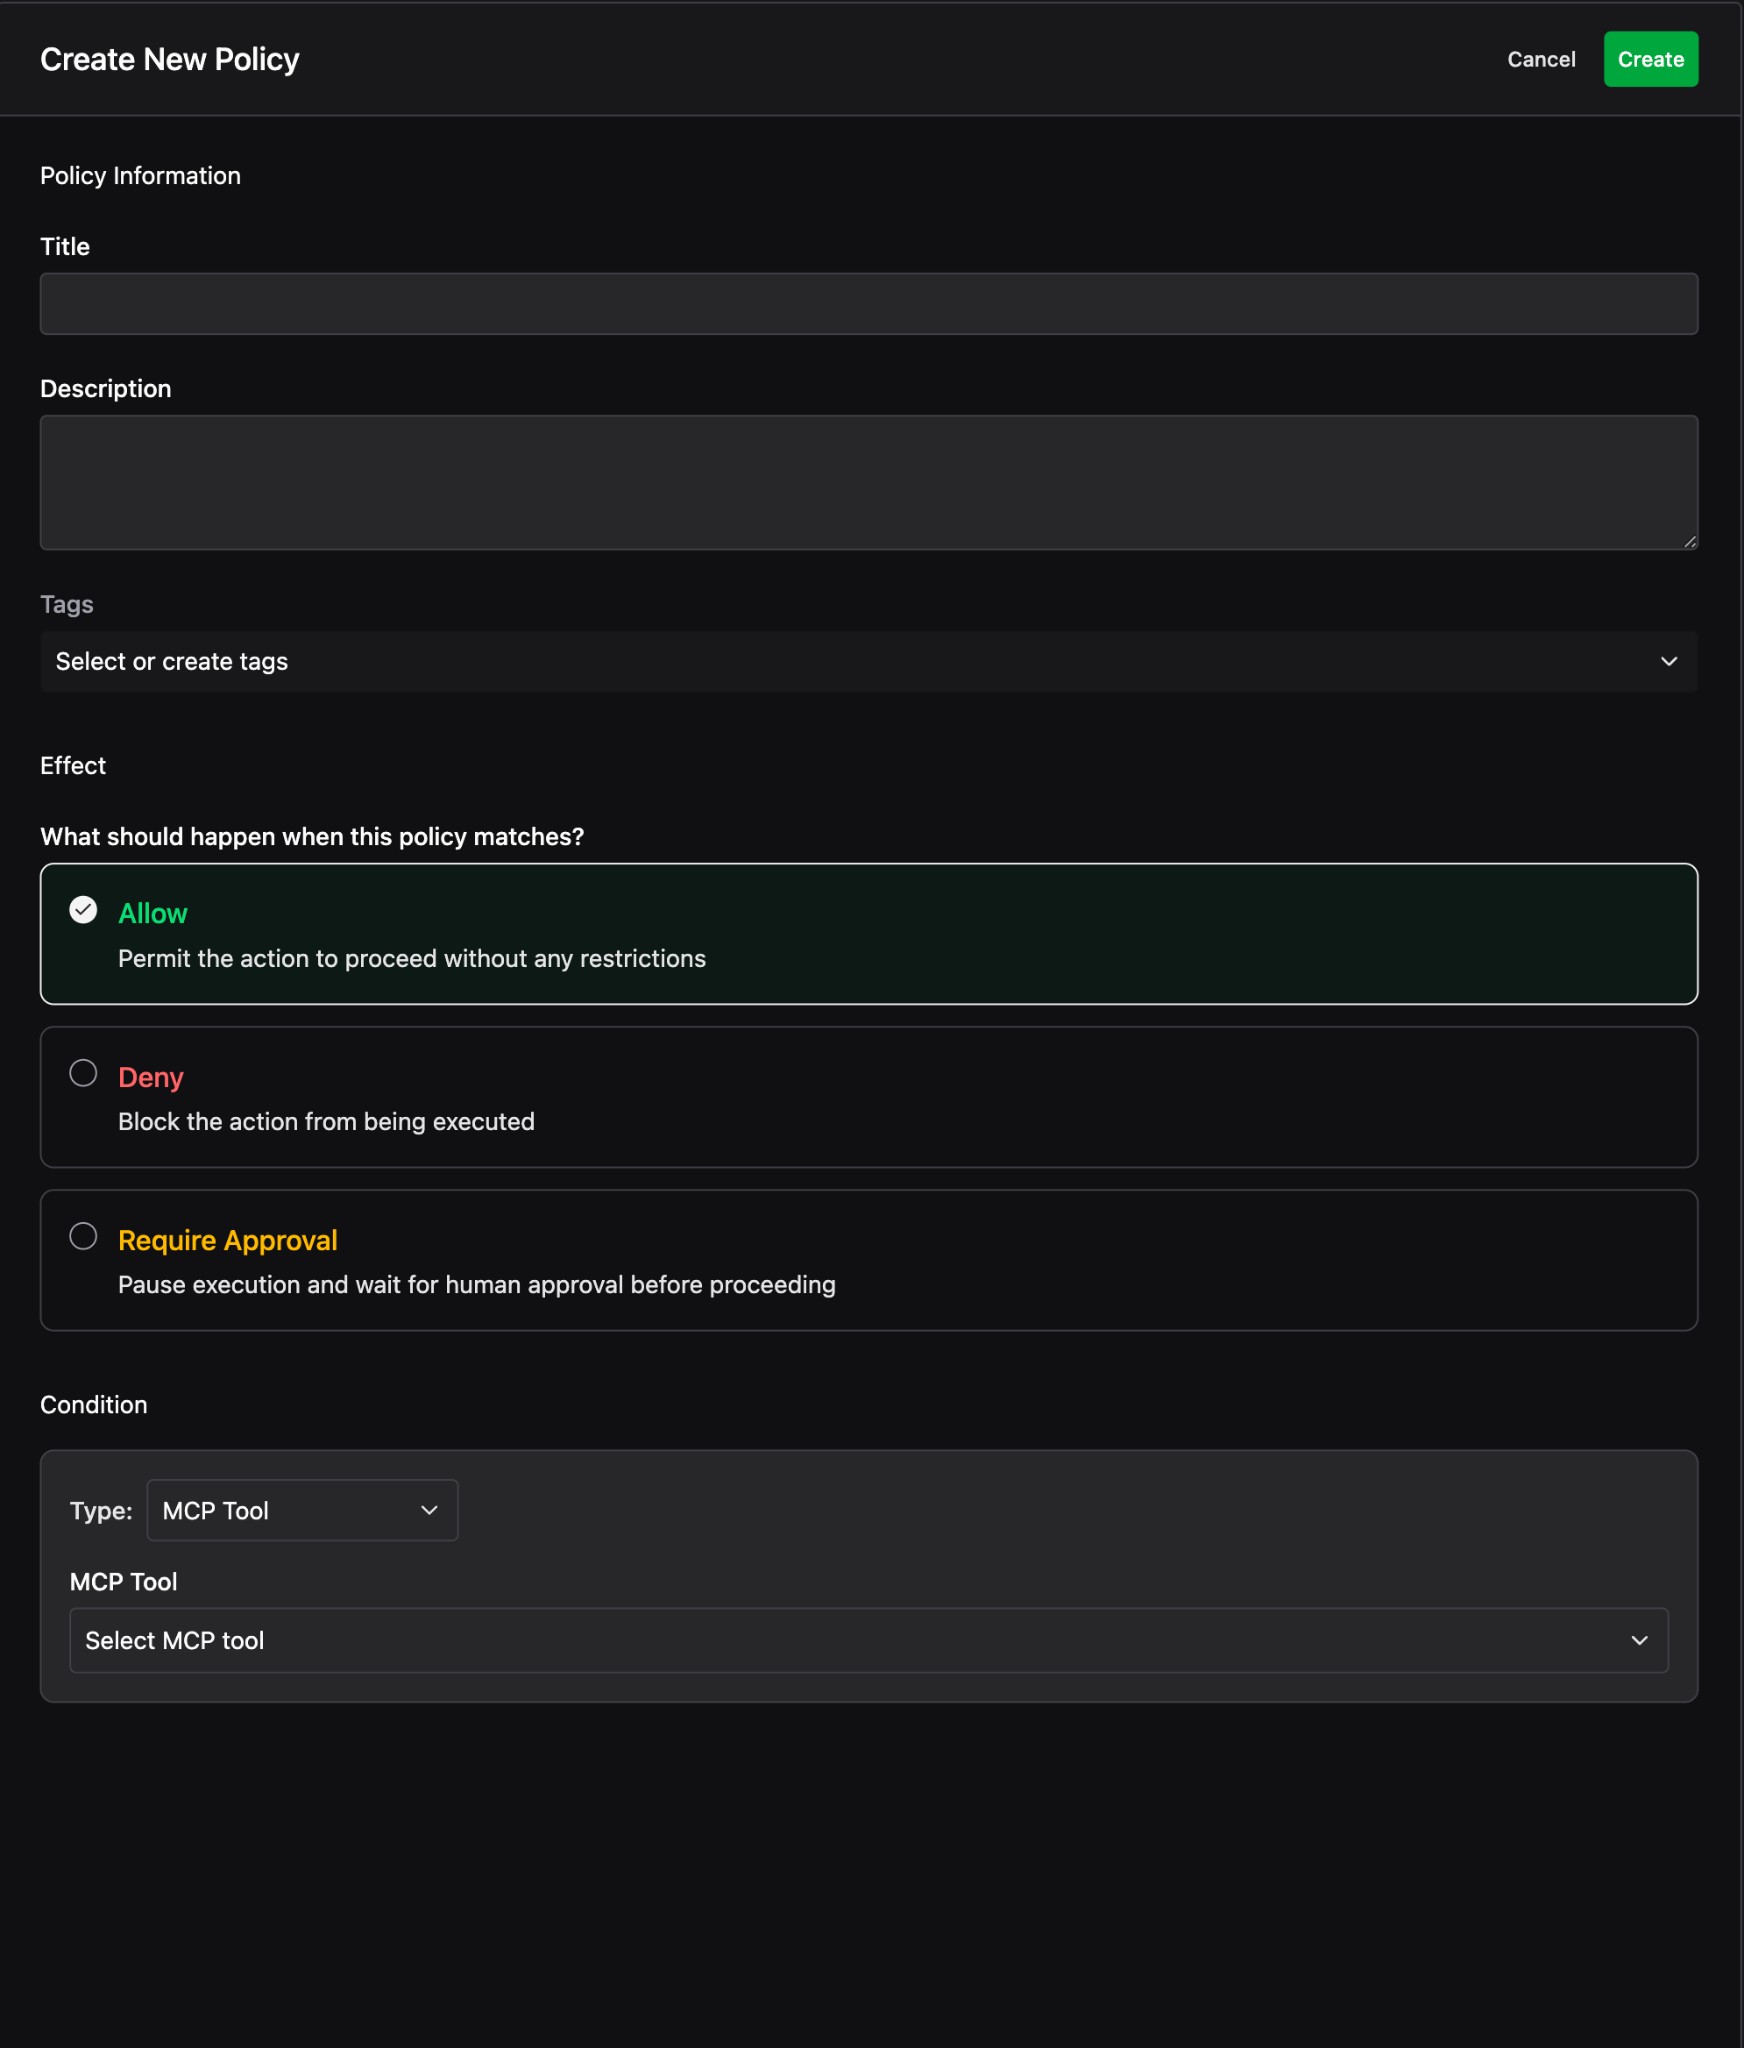Click the Allow effect label text
This screenshot has width=1744, height=2048.
(x=152, y=913)
